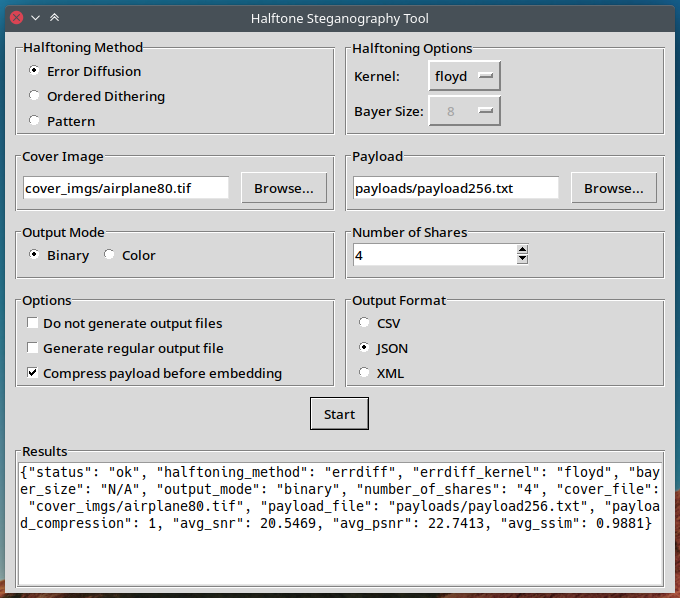Click the title bar down-chevron minimize icon
680x598 pixels.
(36, 18)
